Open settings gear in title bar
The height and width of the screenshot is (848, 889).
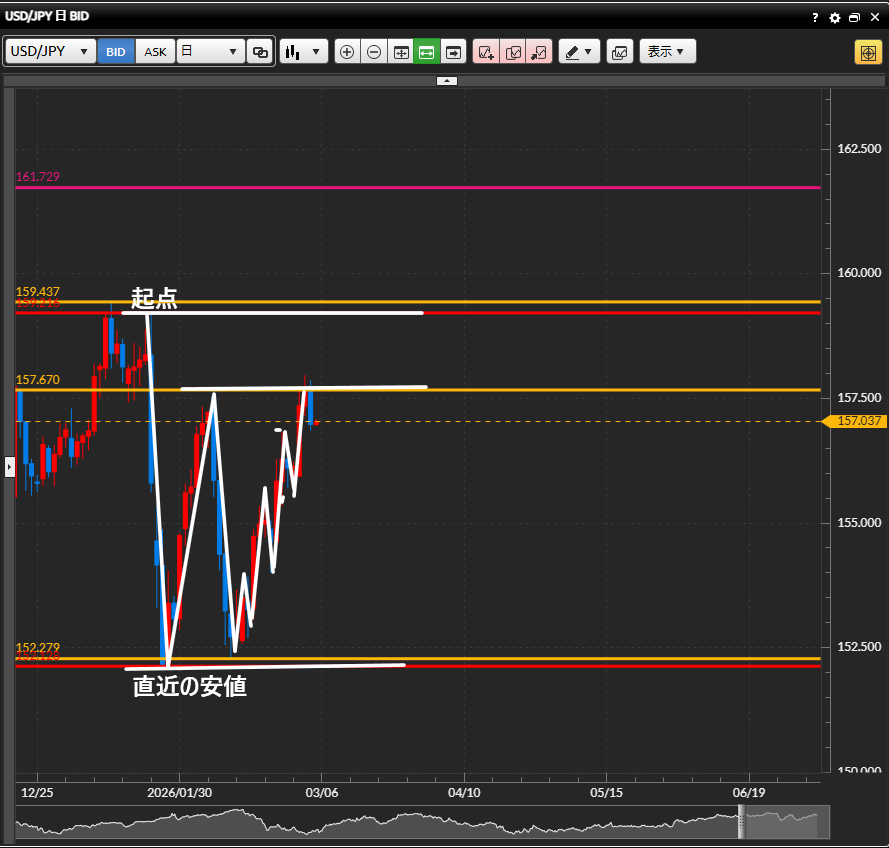(x=835, y=17)
